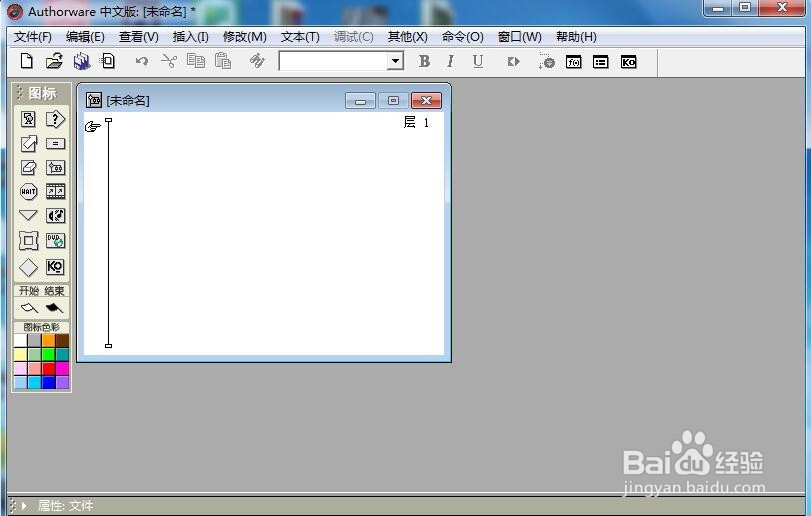Open the Control Panel toolbar icon

click(546, 62)
